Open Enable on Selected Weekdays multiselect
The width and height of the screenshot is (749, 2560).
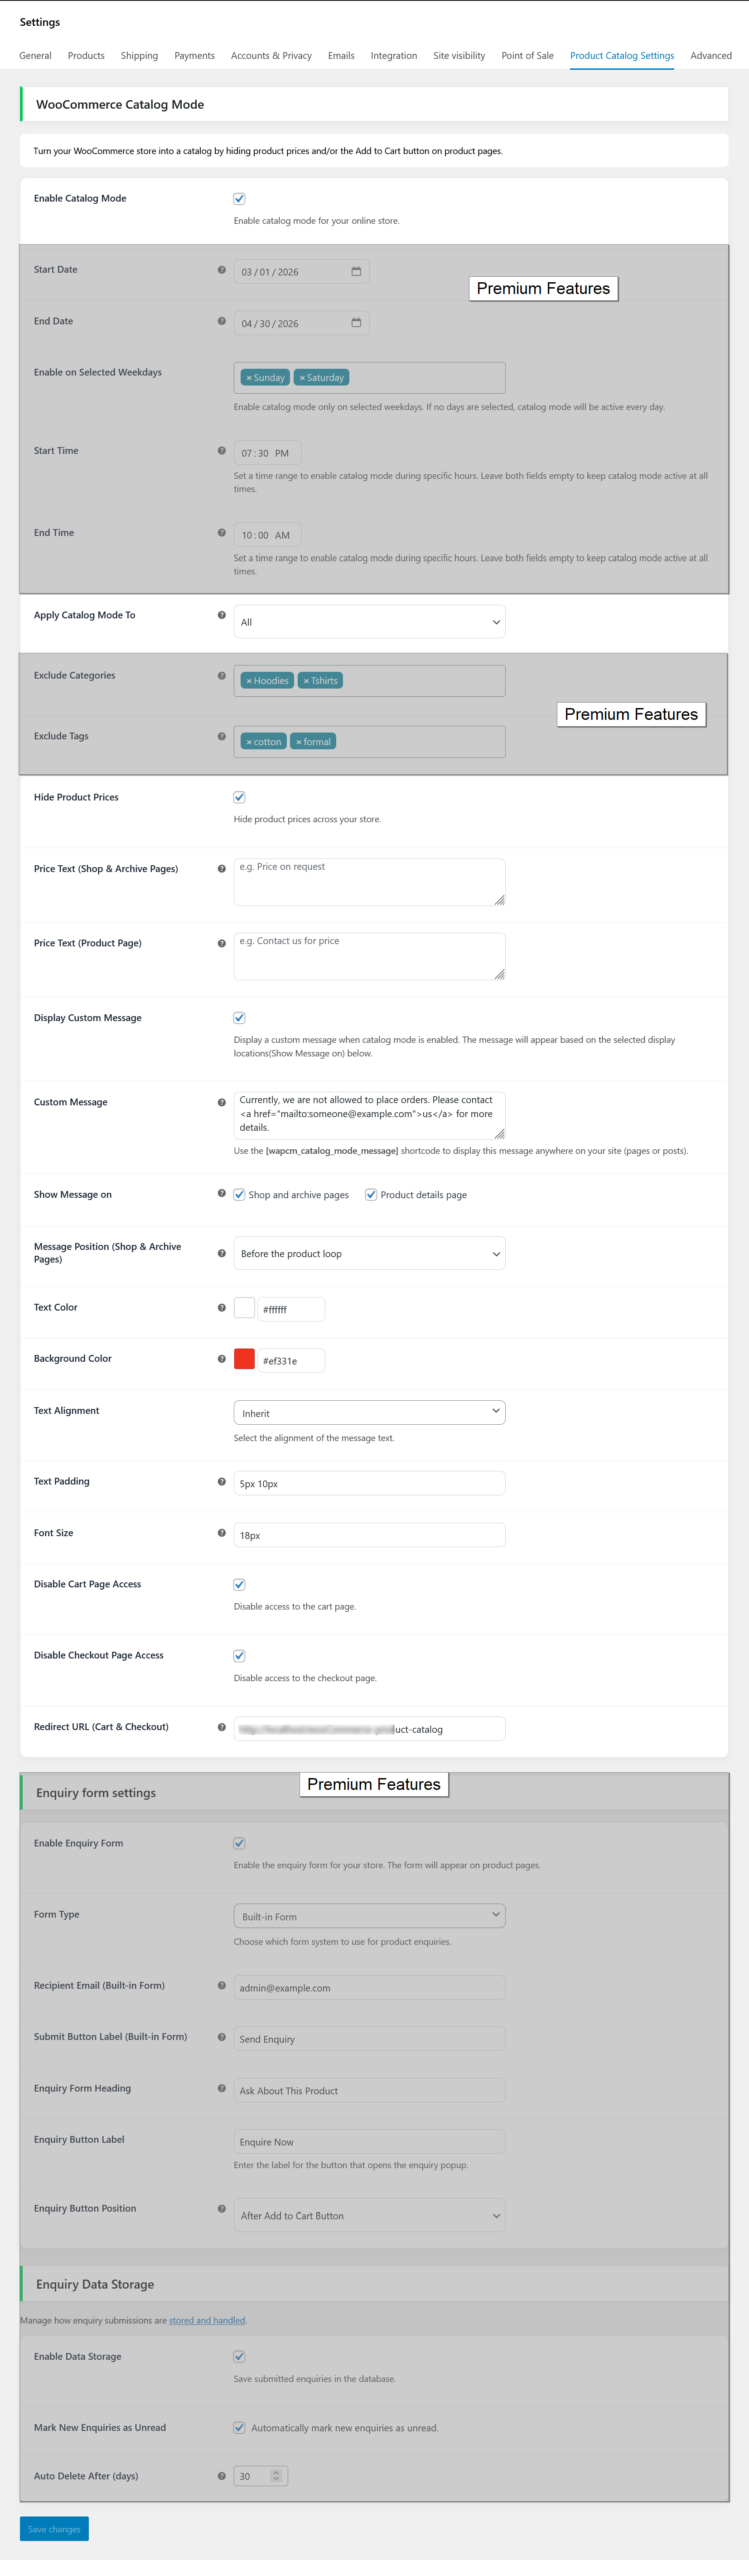click(x=369, y=378)
